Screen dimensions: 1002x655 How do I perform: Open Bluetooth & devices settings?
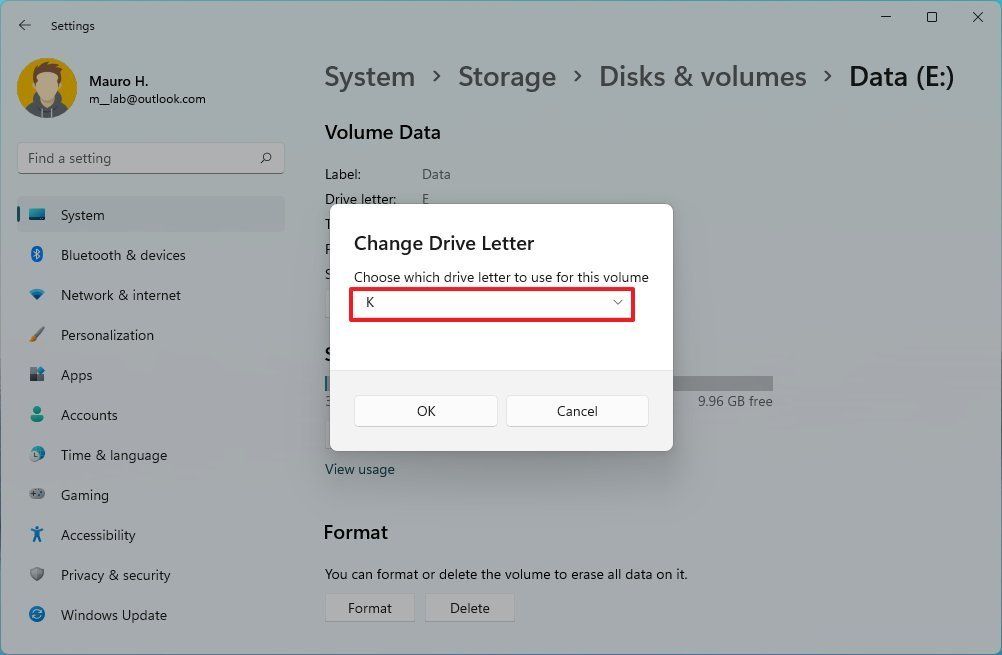(122, 255)
